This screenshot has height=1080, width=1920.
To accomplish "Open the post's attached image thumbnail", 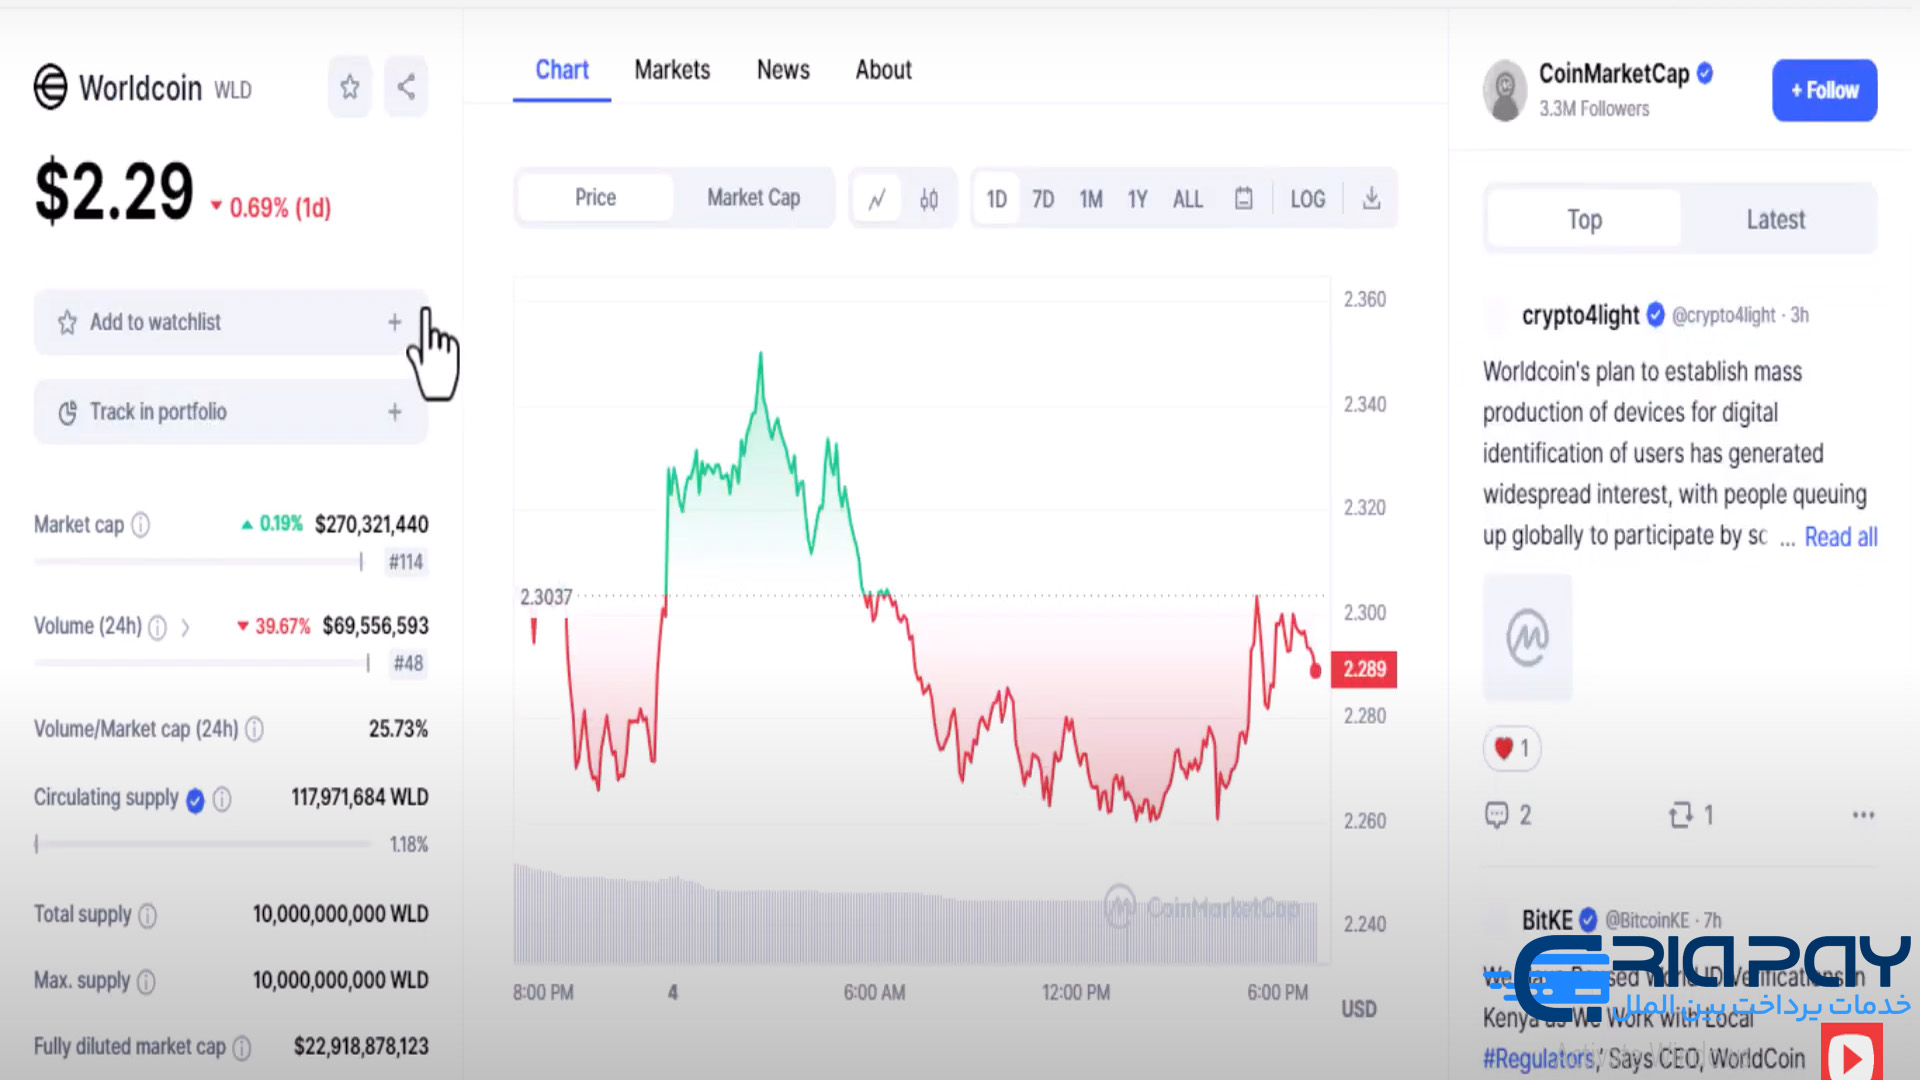I will click(x=1527, y=637).
